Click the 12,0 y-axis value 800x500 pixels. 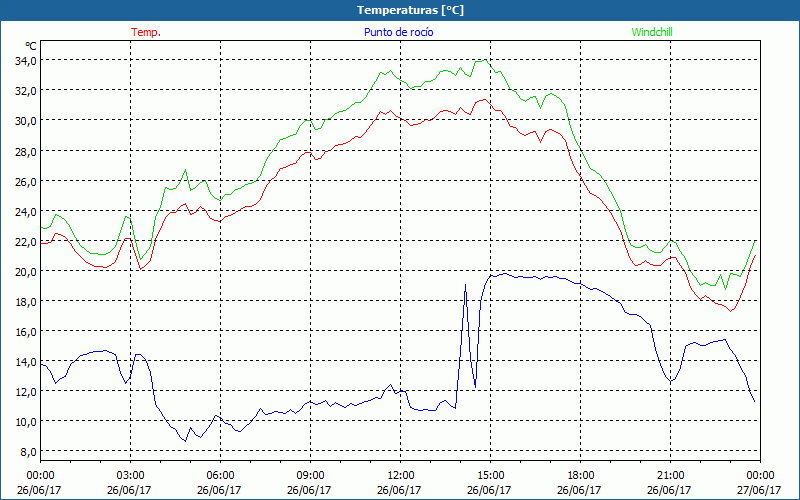point(26,392)
